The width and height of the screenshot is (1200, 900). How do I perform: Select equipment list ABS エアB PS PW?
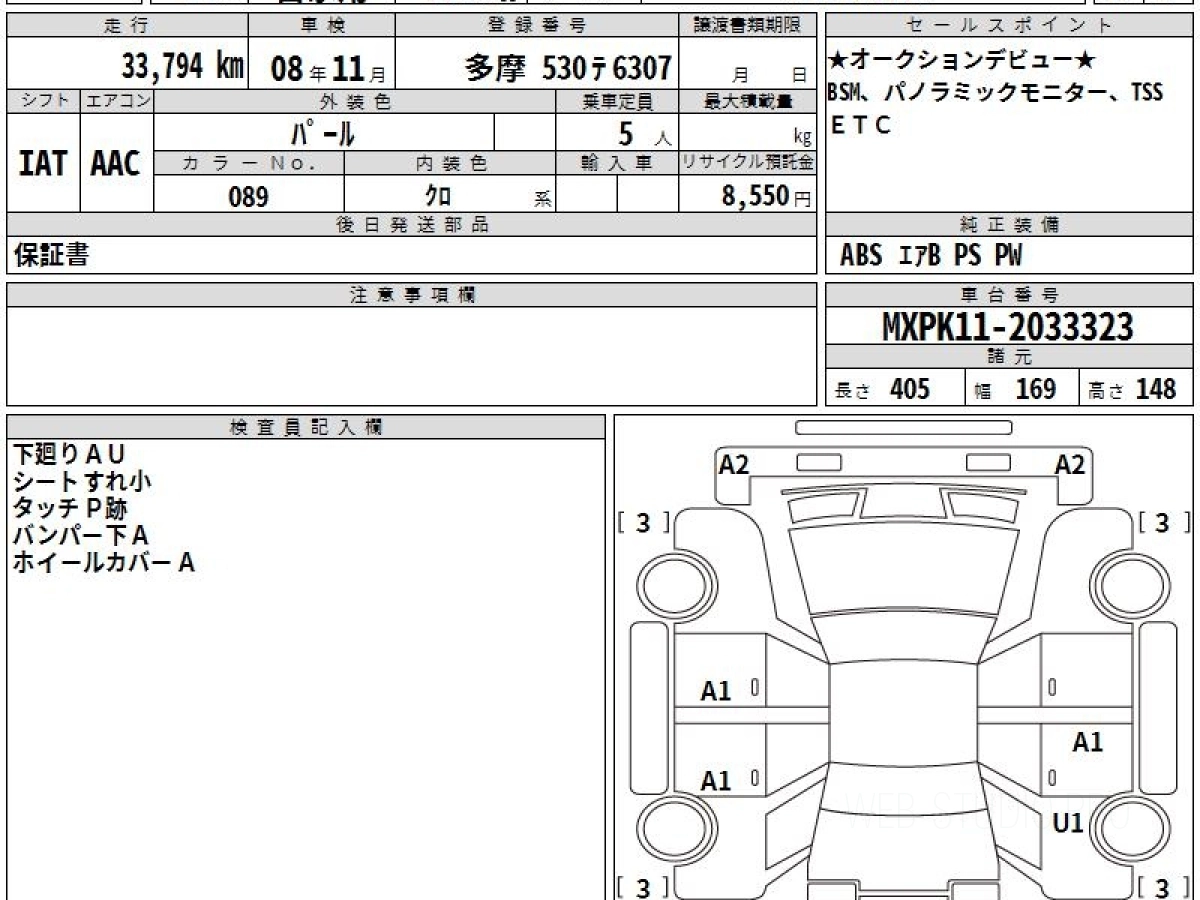[931, 256]
